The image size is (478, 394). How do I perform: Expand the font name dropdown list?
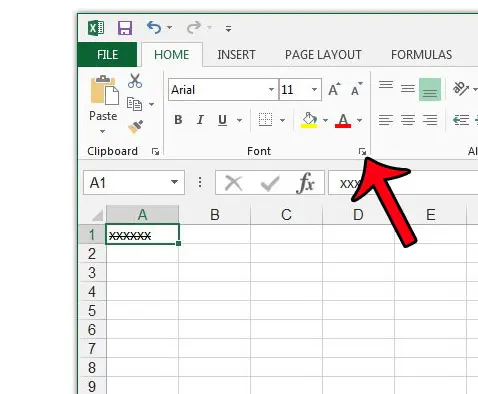click(272, 90)
